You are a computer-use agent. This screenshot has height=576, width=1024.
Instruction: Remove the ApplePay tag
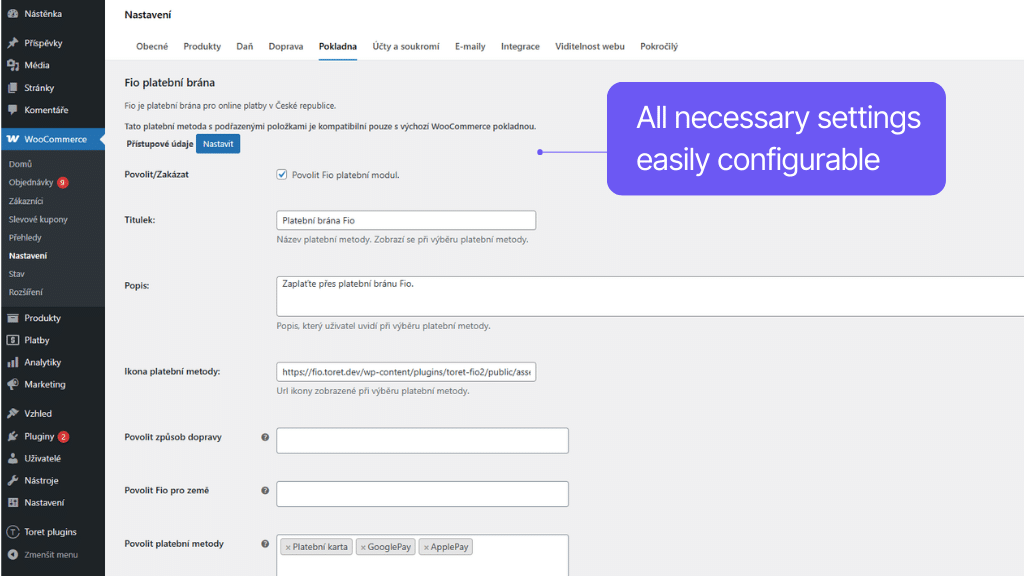tap(426, 547)
